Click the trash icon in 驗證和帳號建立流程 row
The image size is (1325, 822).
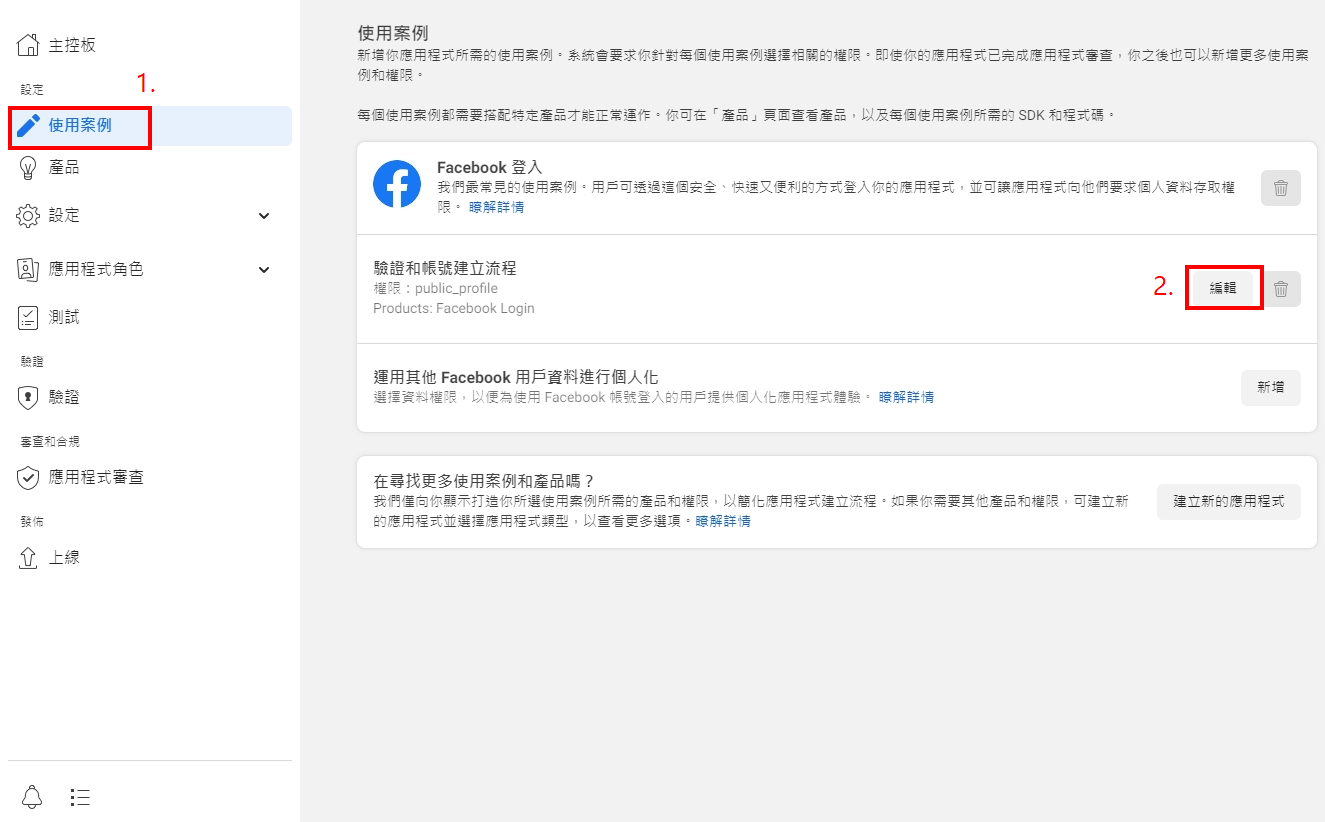(1281, 289)
